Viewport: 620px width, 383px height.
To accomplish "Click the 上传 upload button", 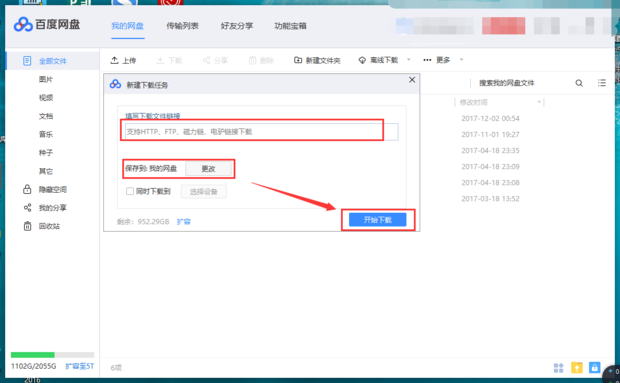I will pyautogui.click(x=123, y=60).
